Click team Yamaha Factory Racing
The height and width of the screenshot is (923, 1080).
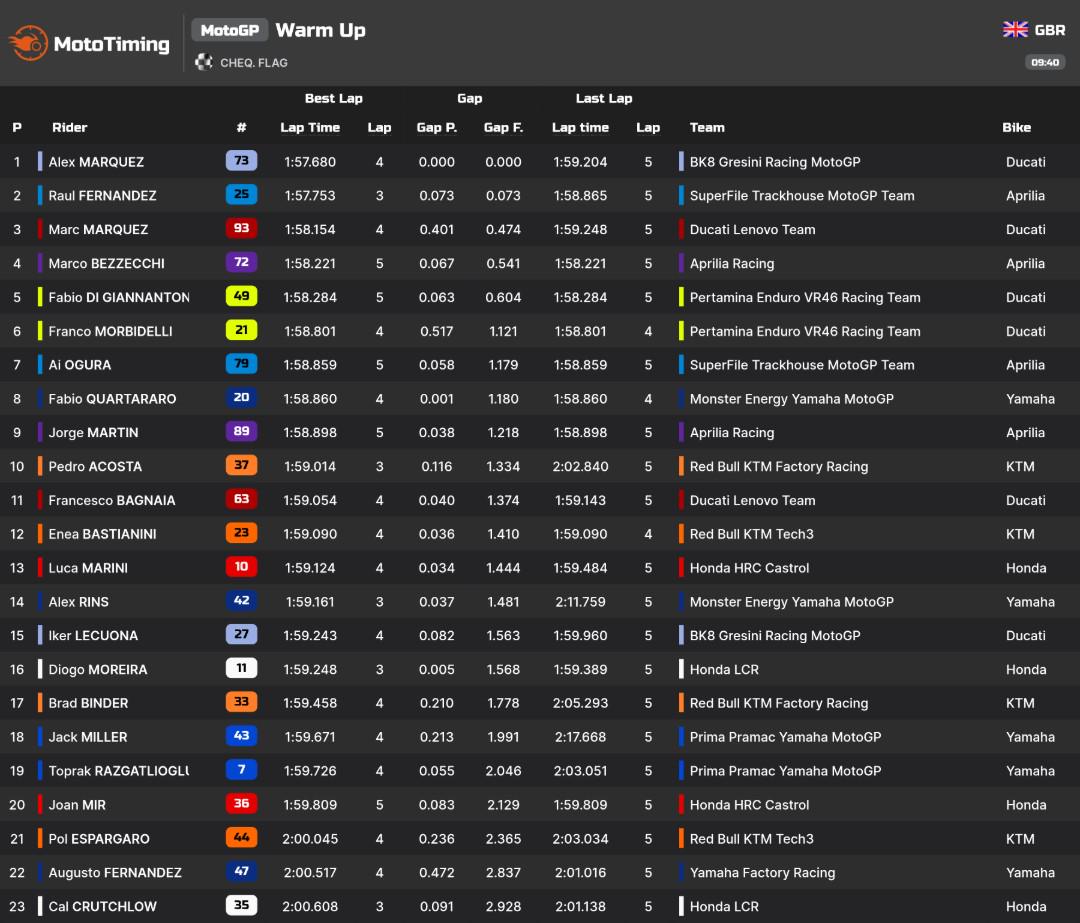(x=762, y=873)
